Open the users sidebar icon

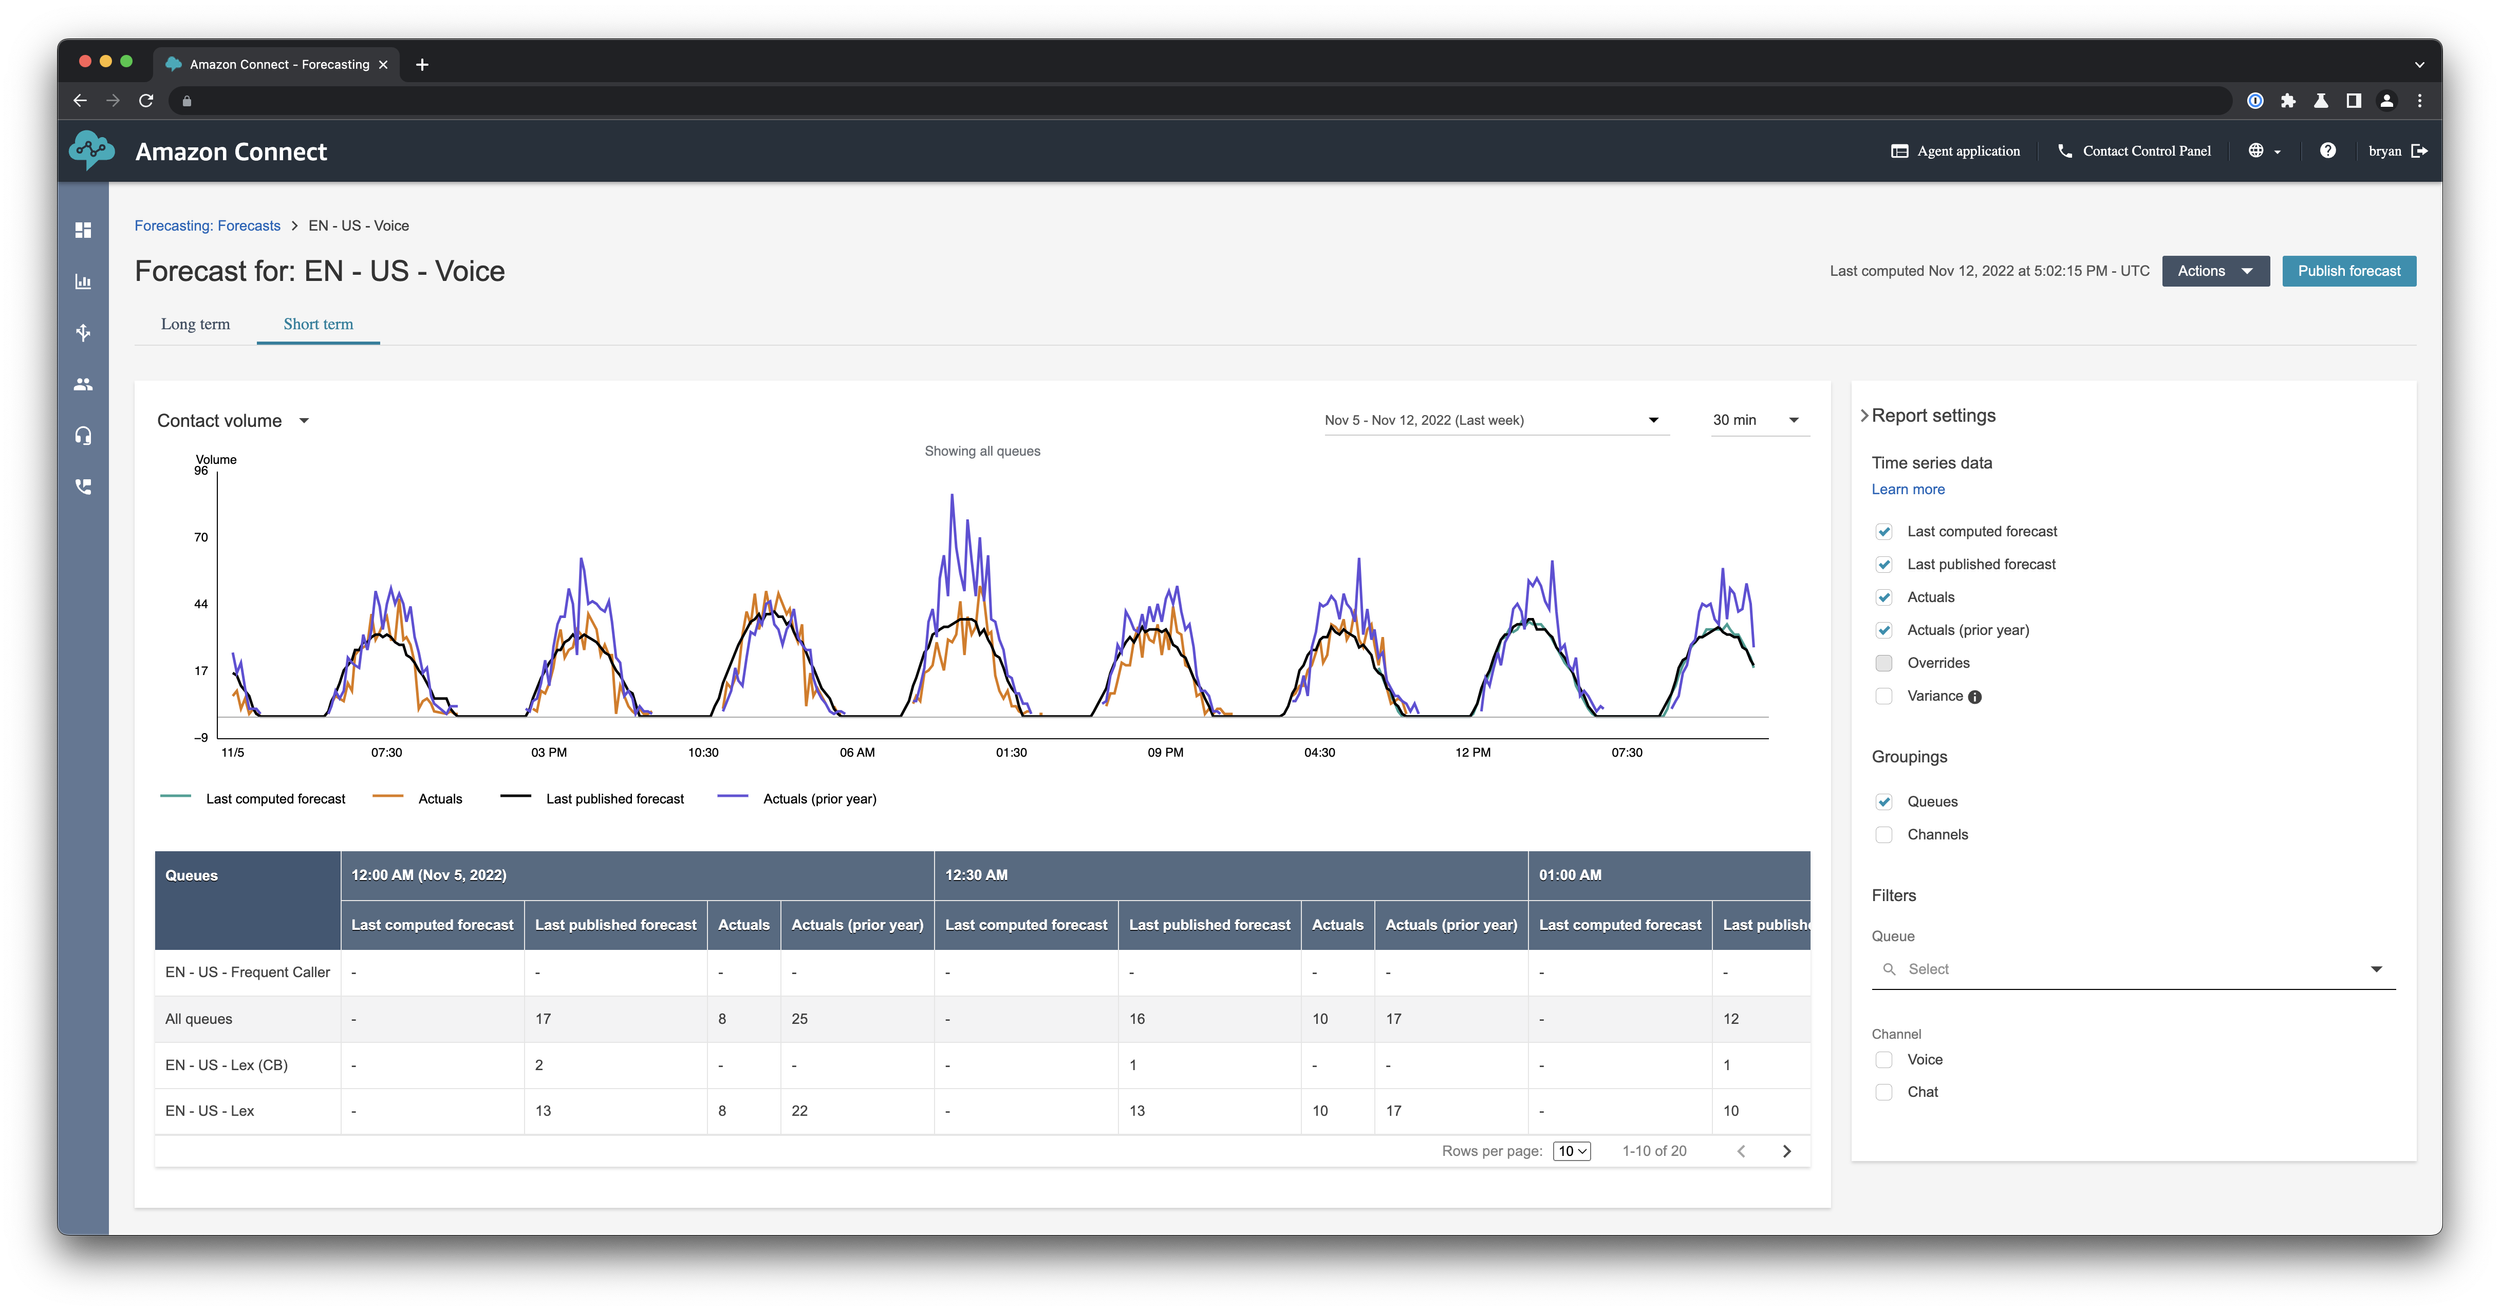click(x=83, y=384)
